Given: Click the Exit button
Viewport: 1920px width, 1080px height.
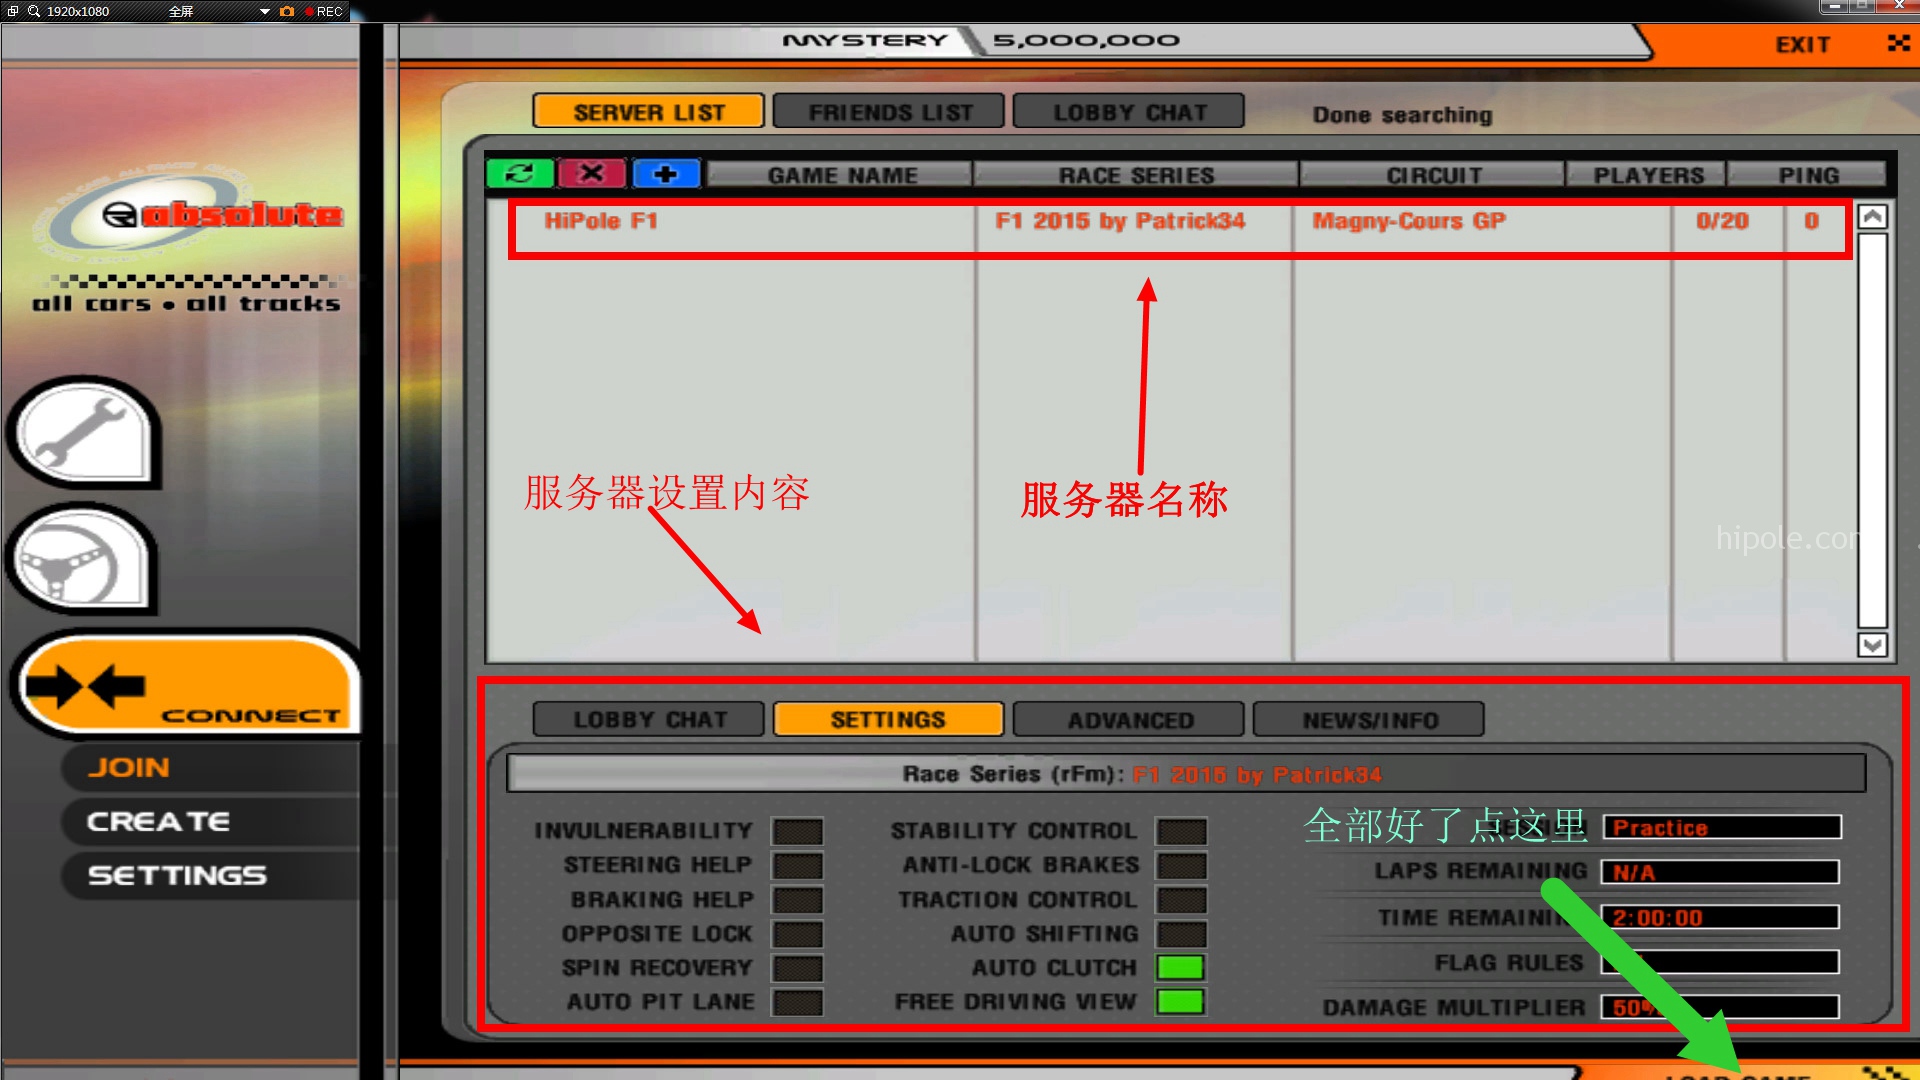Looking at the screenshot, I should coord(1803,44).
